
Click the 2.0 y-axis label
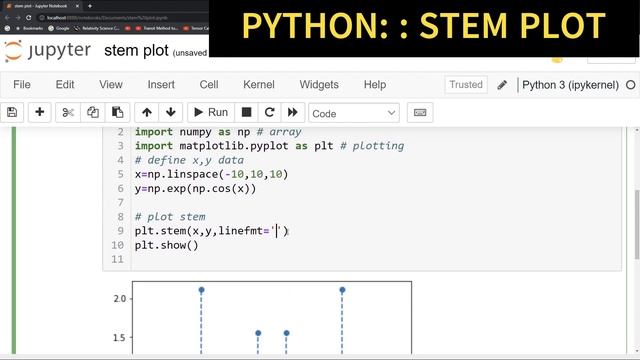120,299
